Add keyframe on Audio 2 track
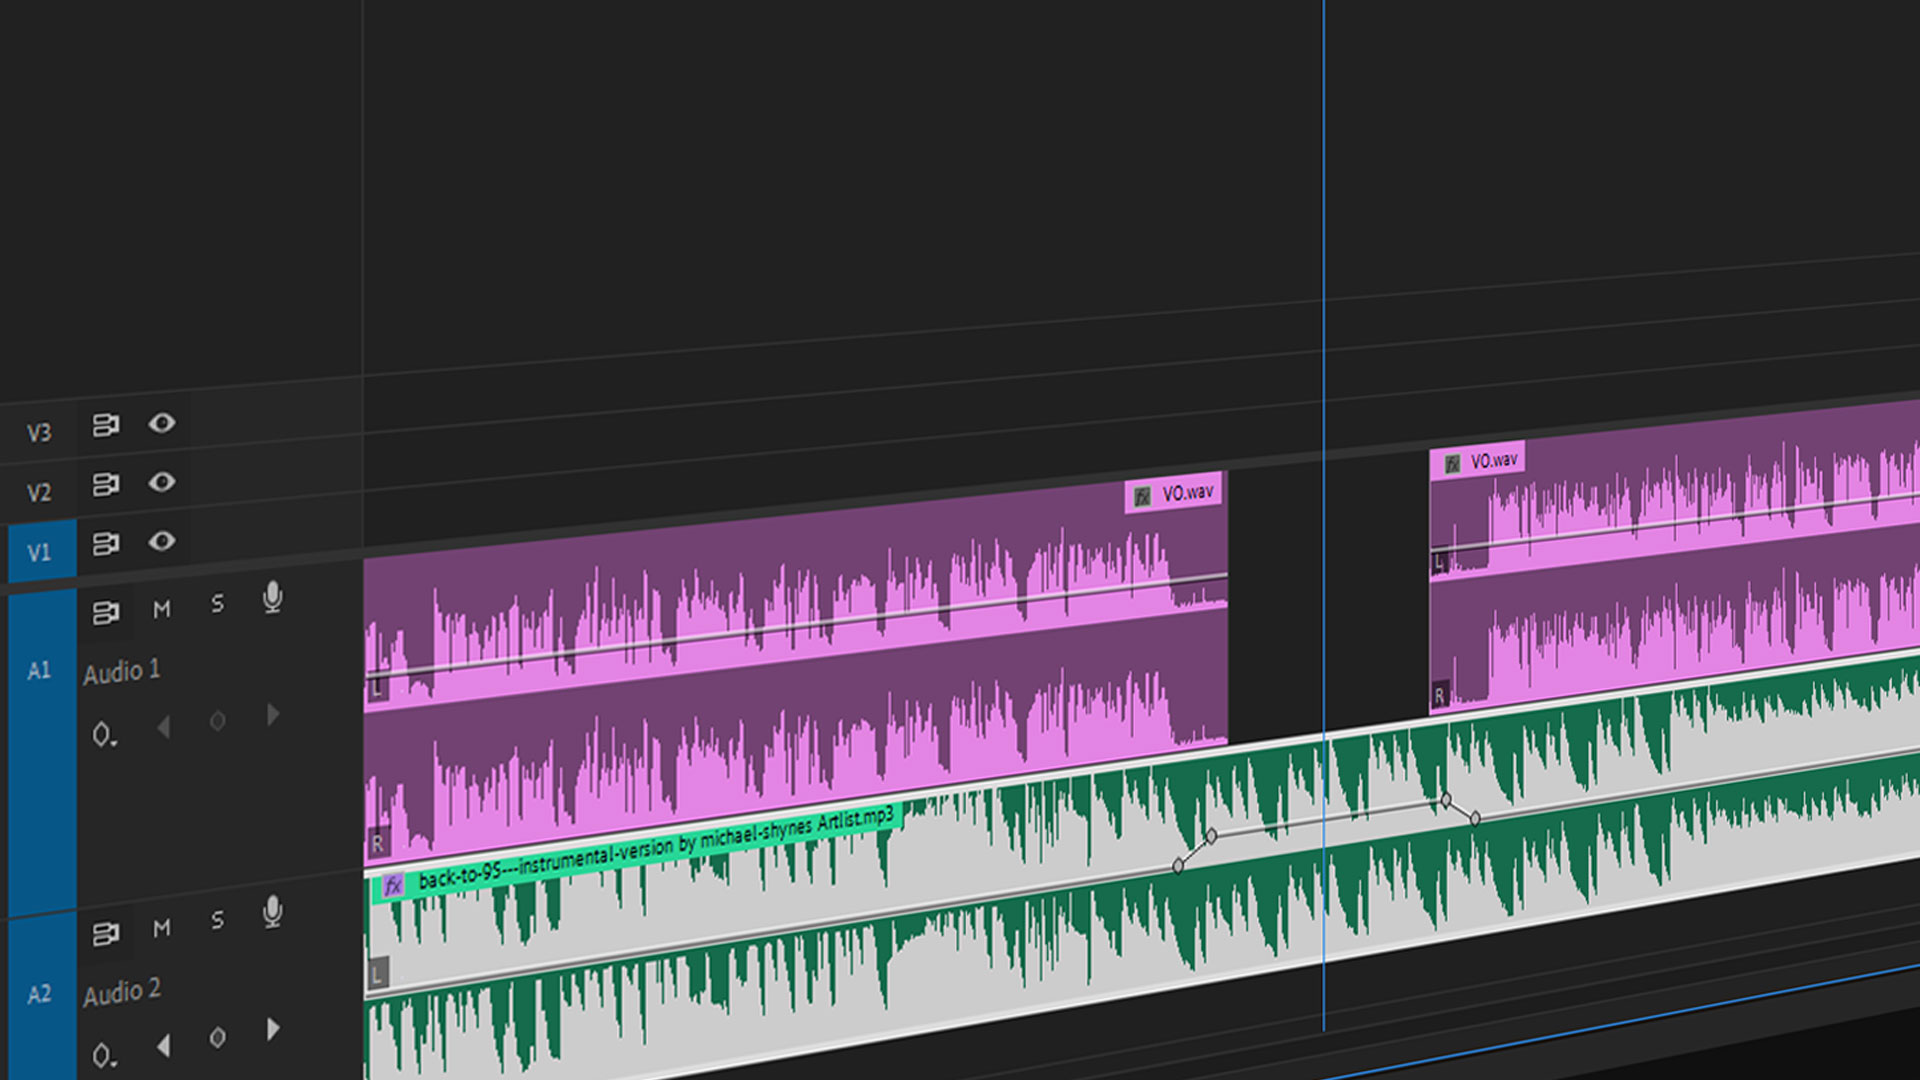Image resolution: width=1920 pixels, height=1080 pixels. [x=217, y=1038]
